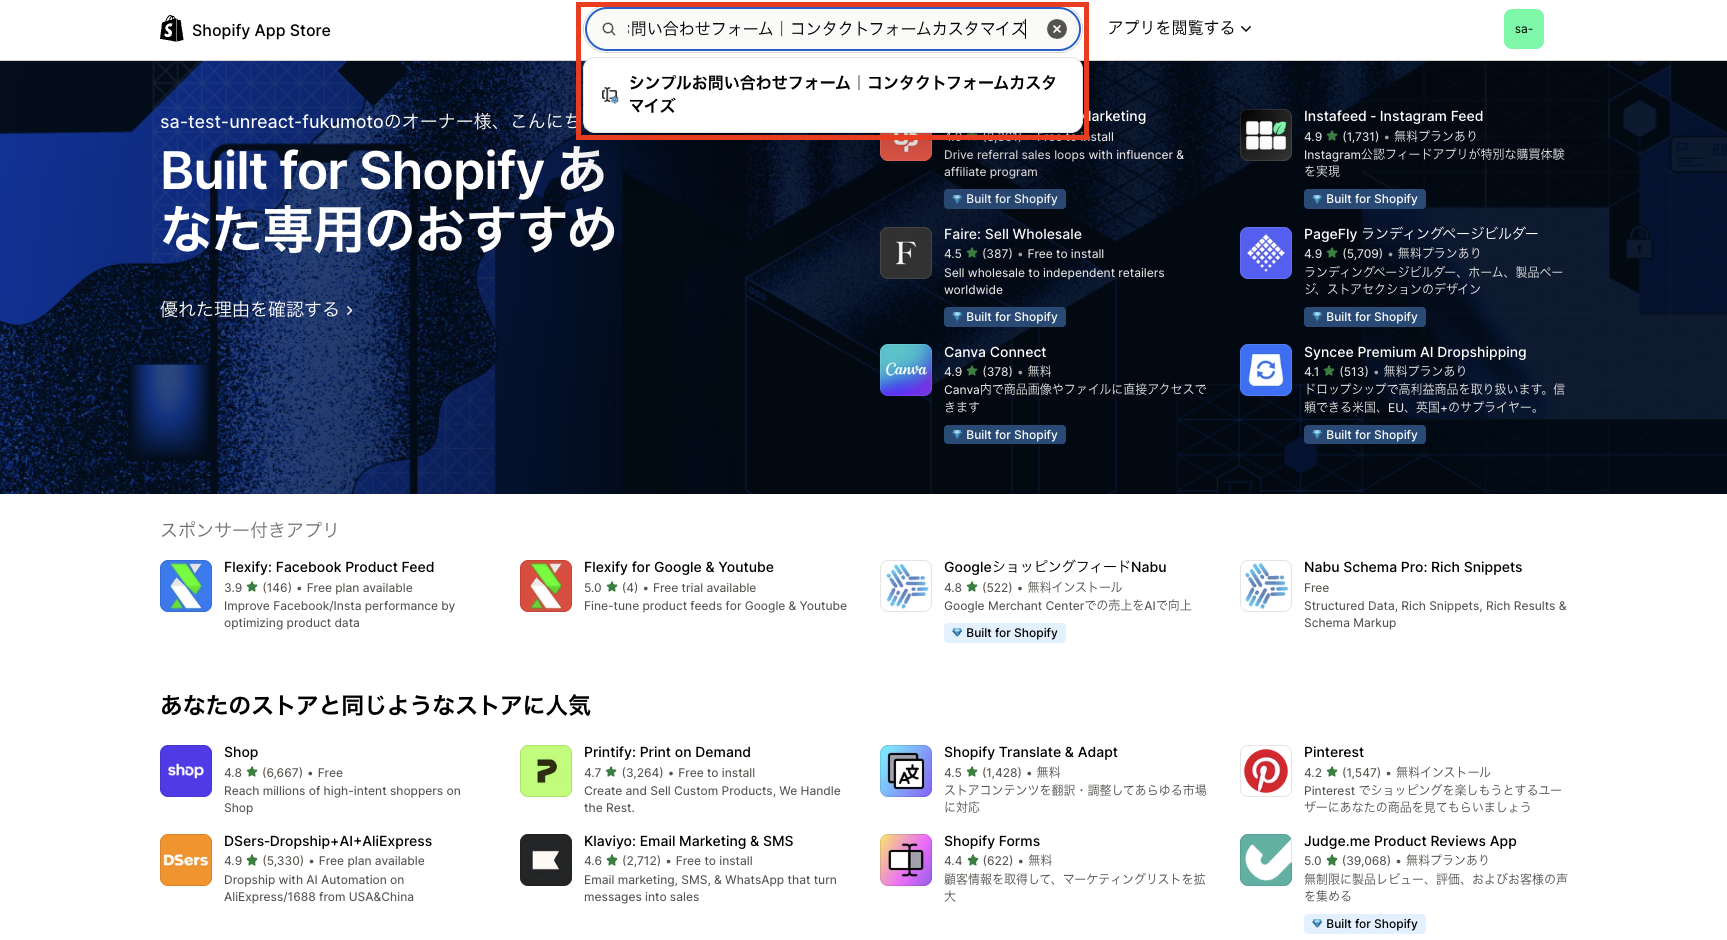Click the スポンサー付きアプリ heading
This screenshot has height=940, width=1727.
click(250, 530)
